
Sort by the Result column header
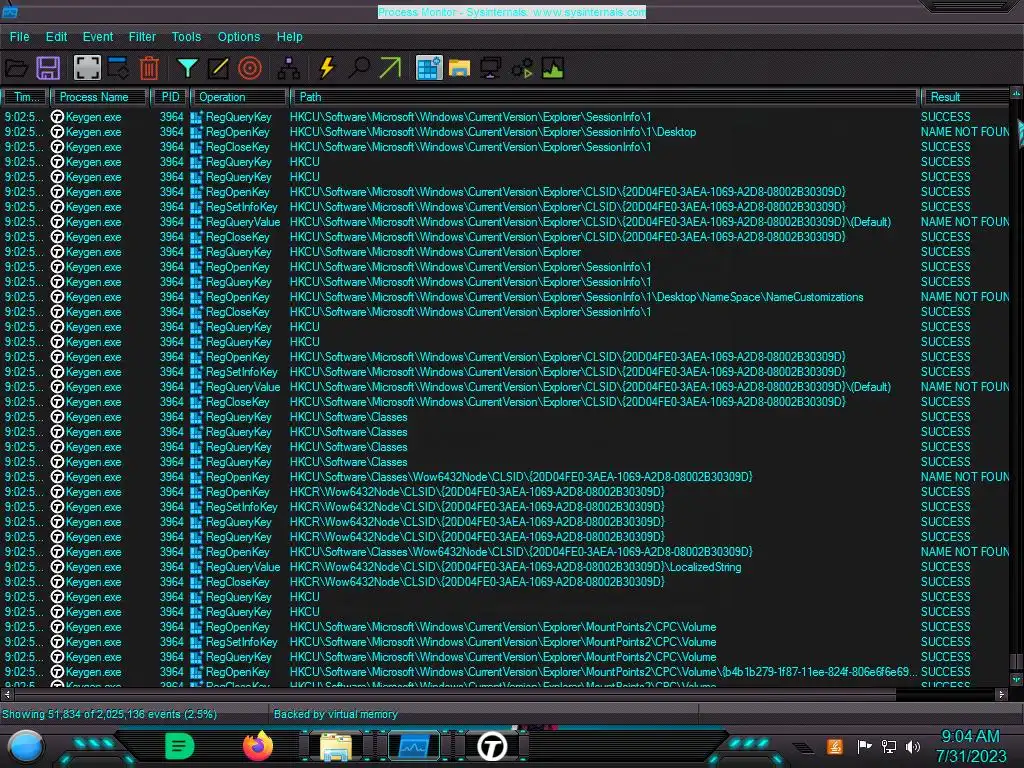click(x=965, y=97)
